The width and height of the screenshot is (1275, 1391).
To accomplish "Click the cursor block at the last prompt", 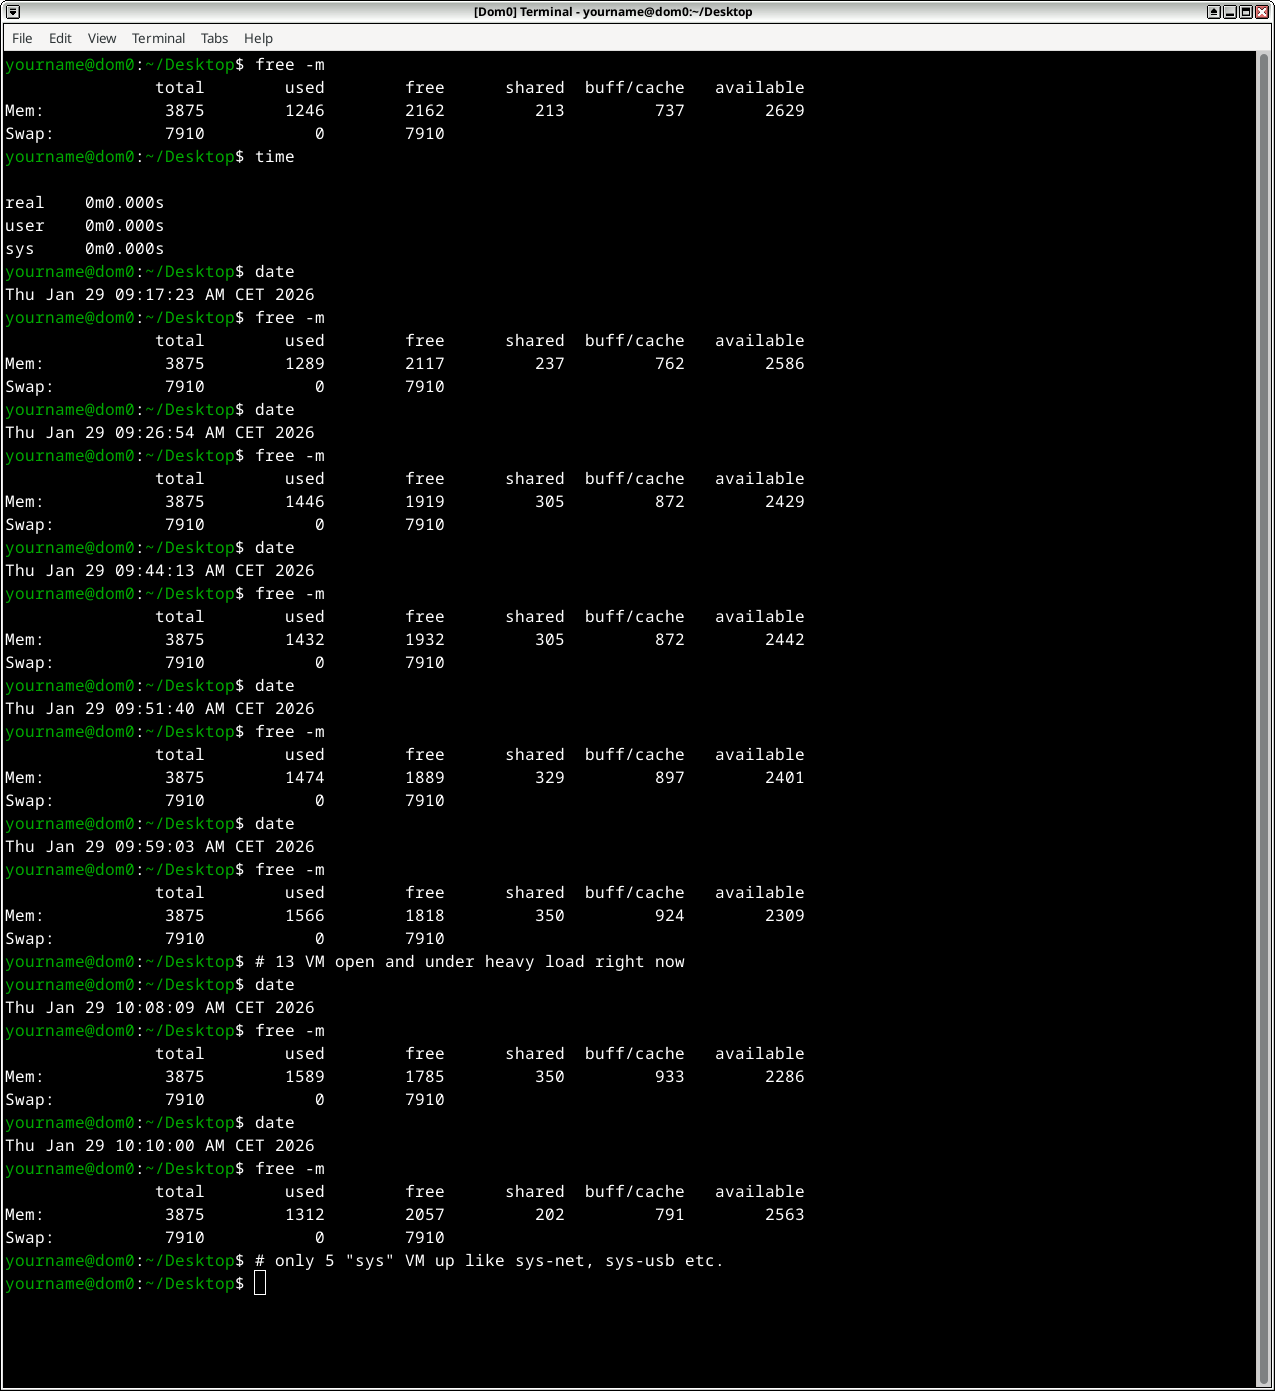I will 260,1284.
